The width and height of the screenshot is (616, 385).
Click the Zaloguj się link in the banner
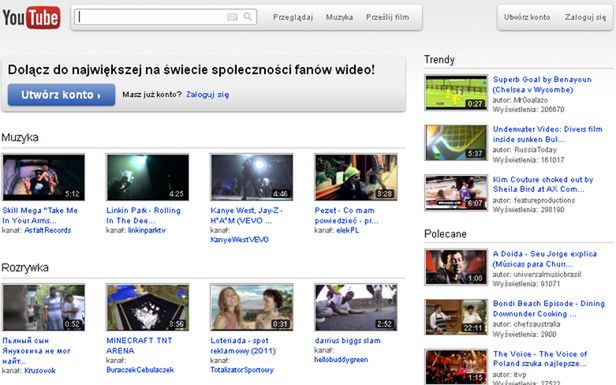(207, 95)
